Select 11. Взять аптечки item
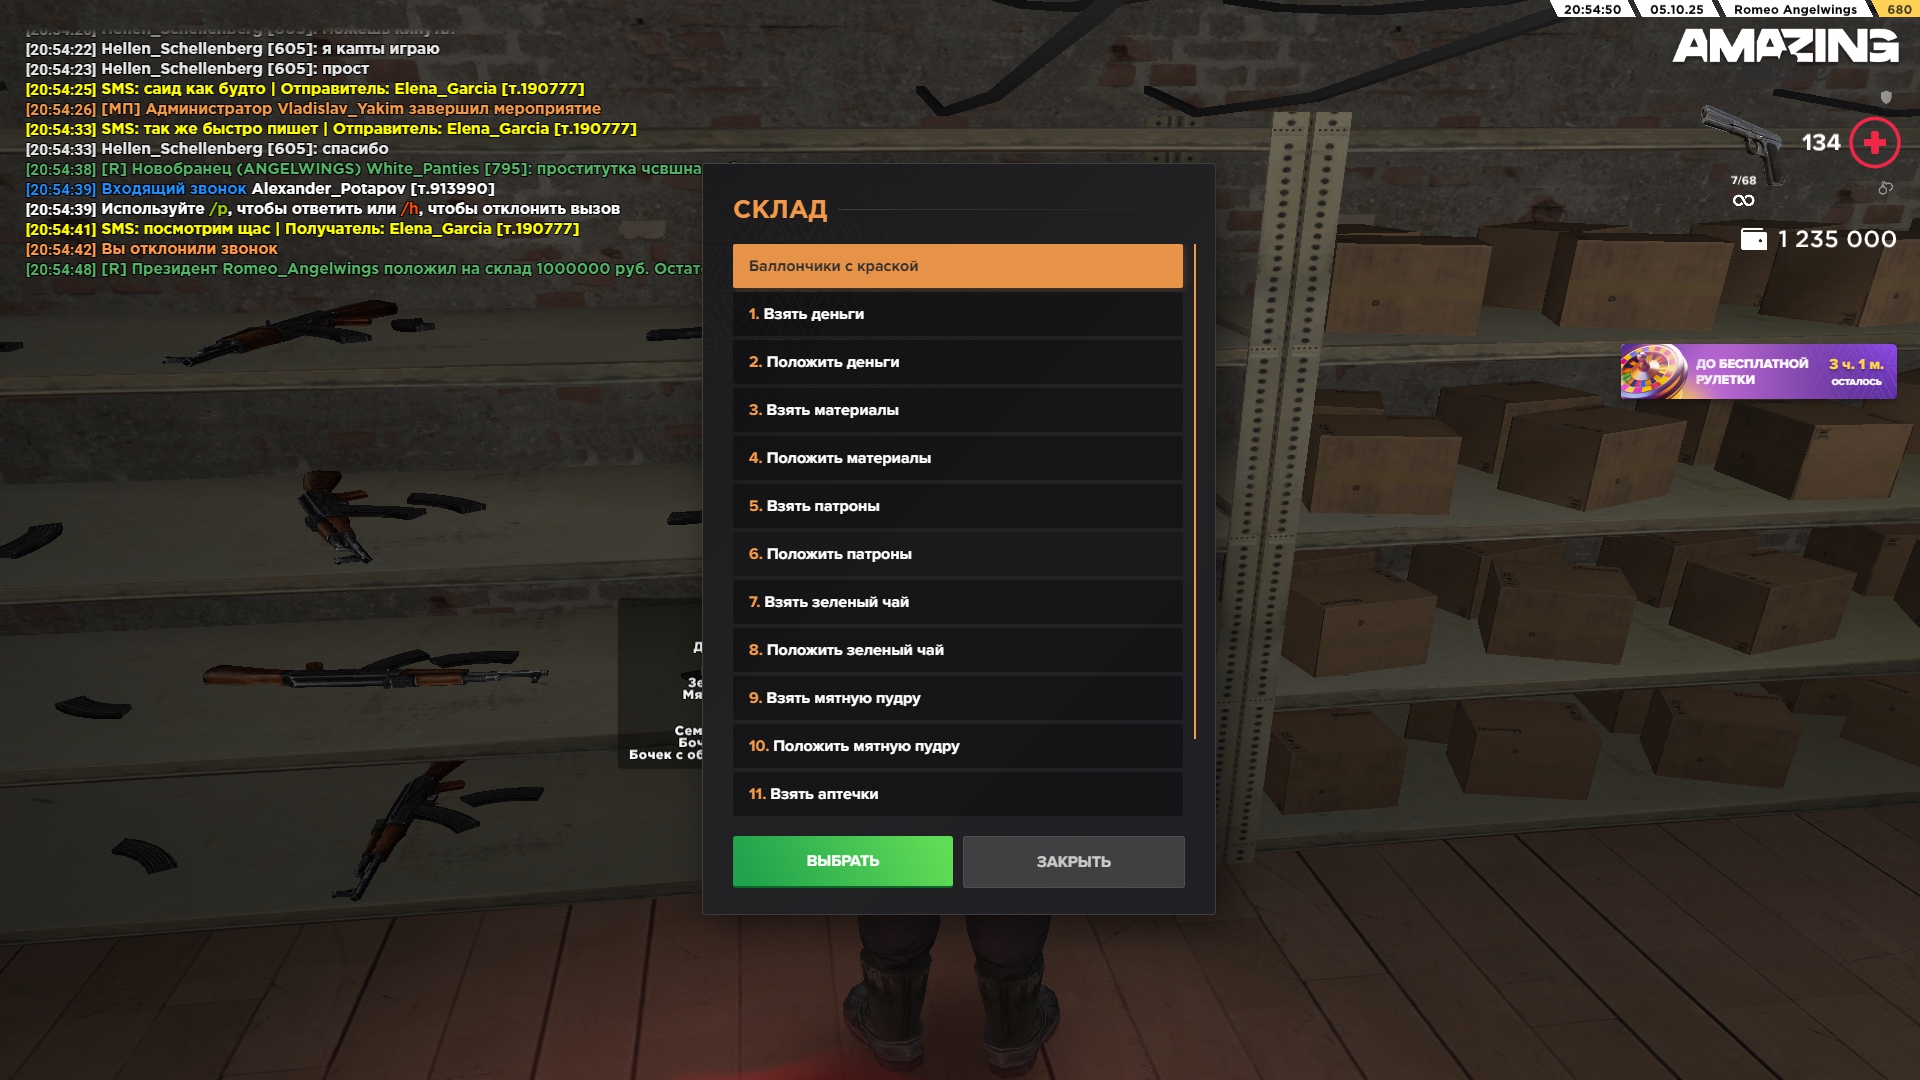This screenshot has height=1080, width=1920. pos(957,794)
